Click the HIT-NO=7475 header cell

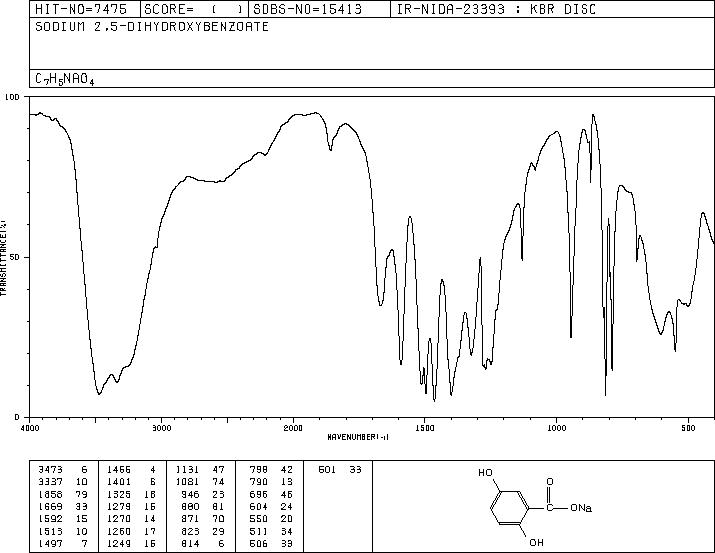tap(85, 9)
